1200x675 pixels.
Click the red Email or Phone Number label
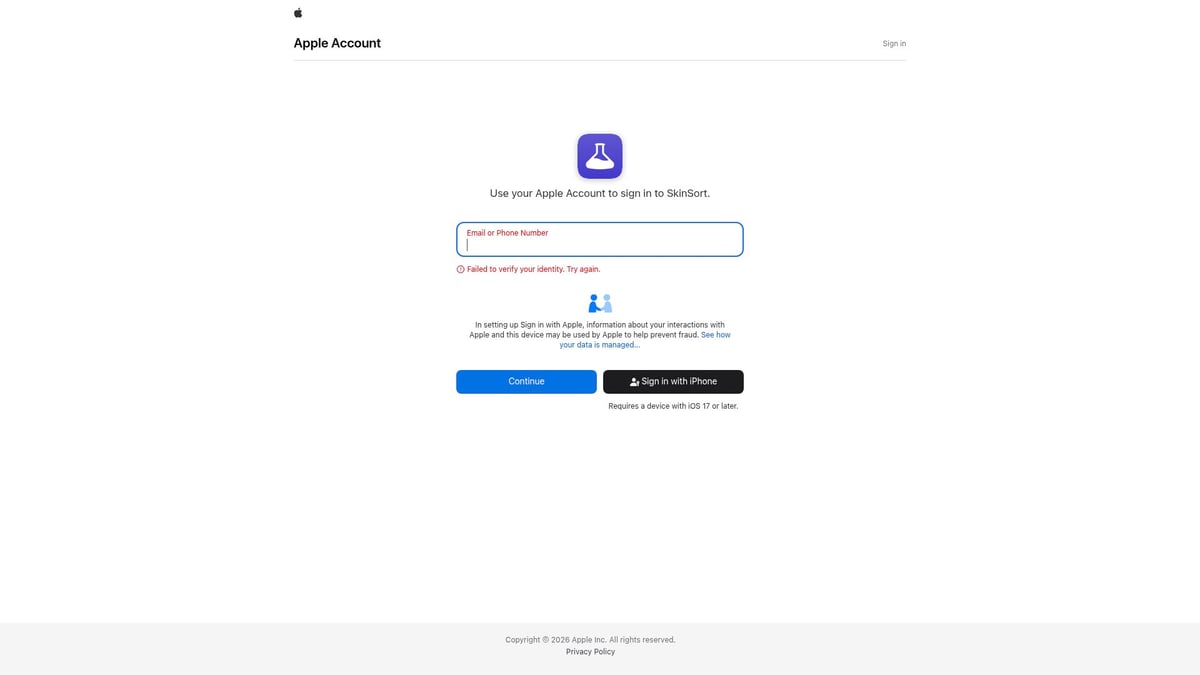click(x=507, y=233)
